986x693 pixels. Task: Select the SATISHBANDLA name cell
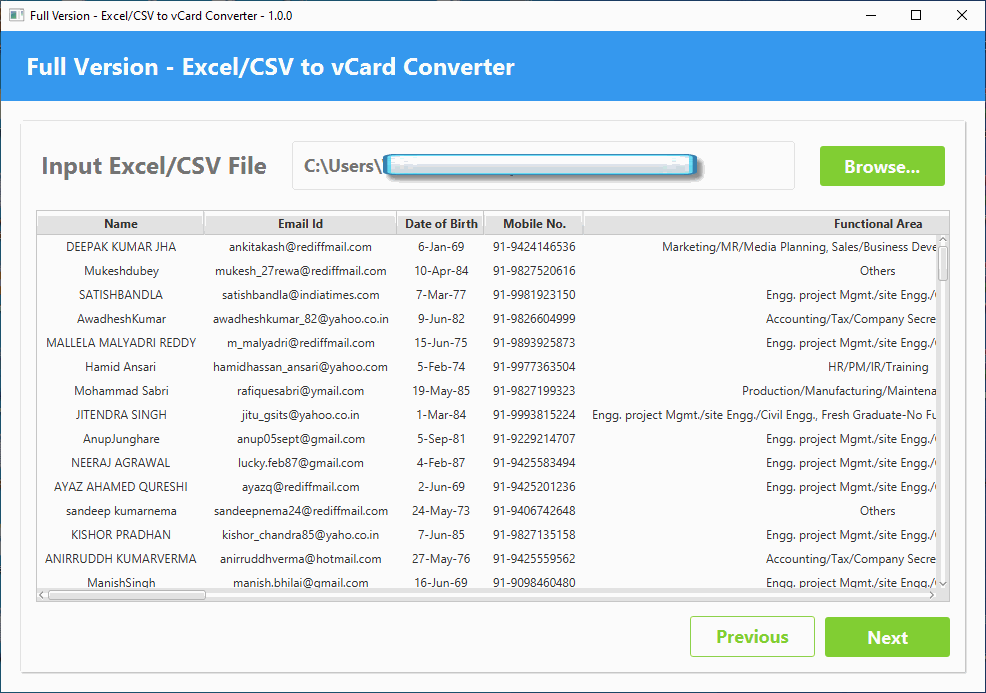[x=121, y=295]
